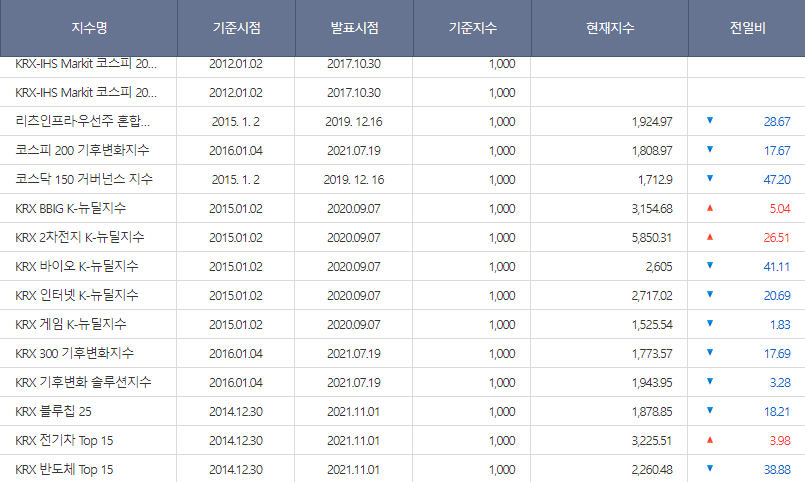
Task: Click the 발표시점 column header
Action: tap(354, 28)
